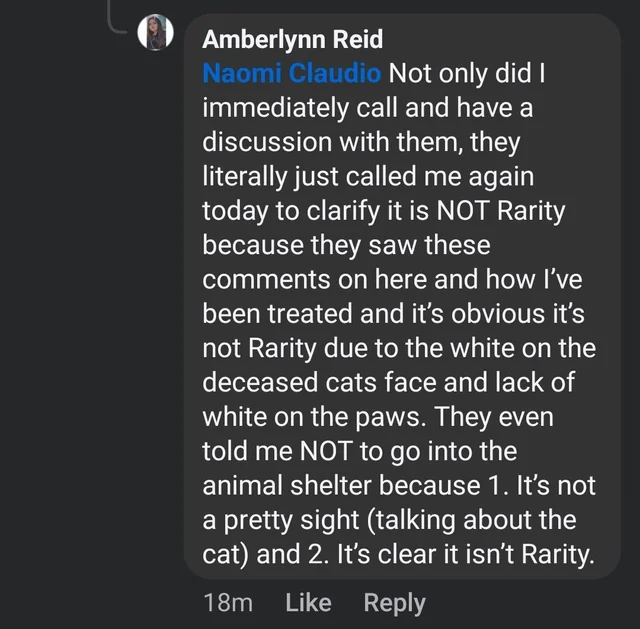Click the line 'been treated and it's obvious'

tap(374, 314)
